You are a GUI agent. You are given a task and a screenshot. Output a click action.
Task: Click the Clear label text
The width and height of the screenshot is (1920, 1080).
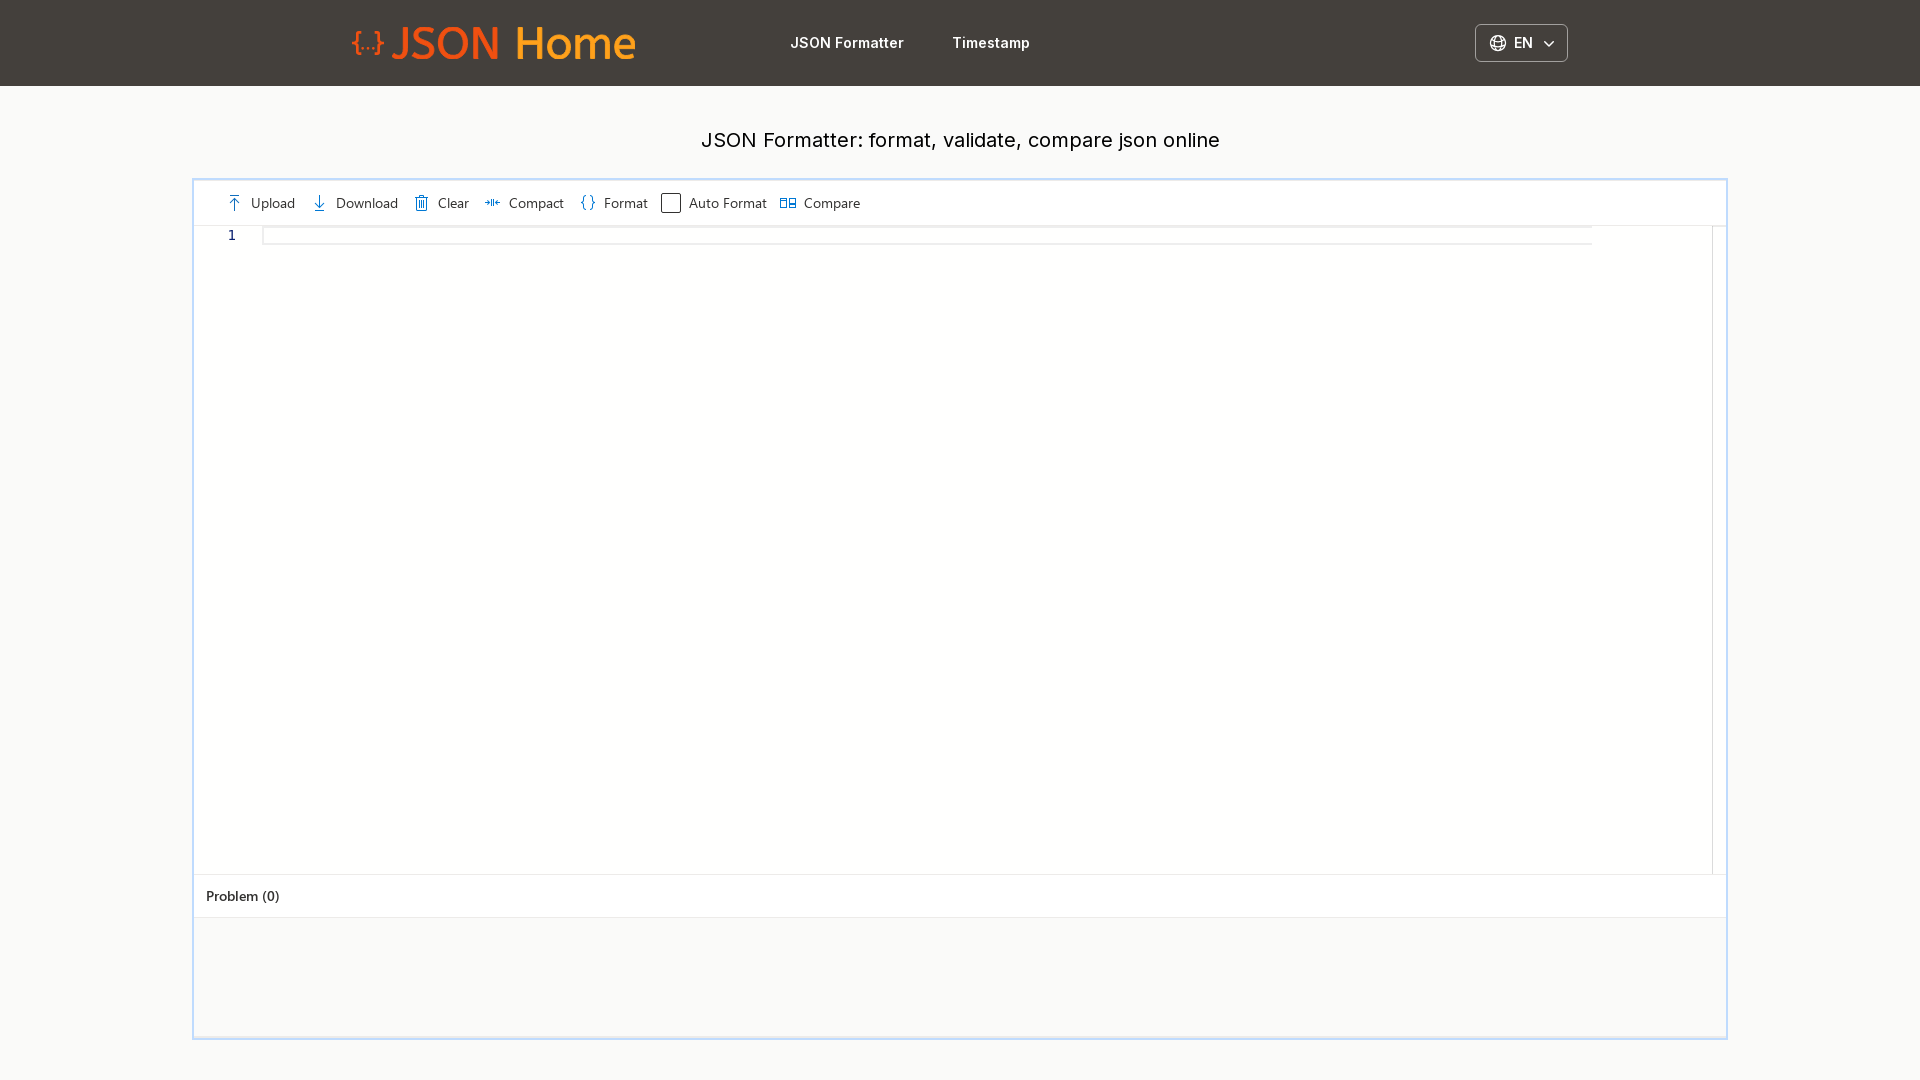click(453, 203)
